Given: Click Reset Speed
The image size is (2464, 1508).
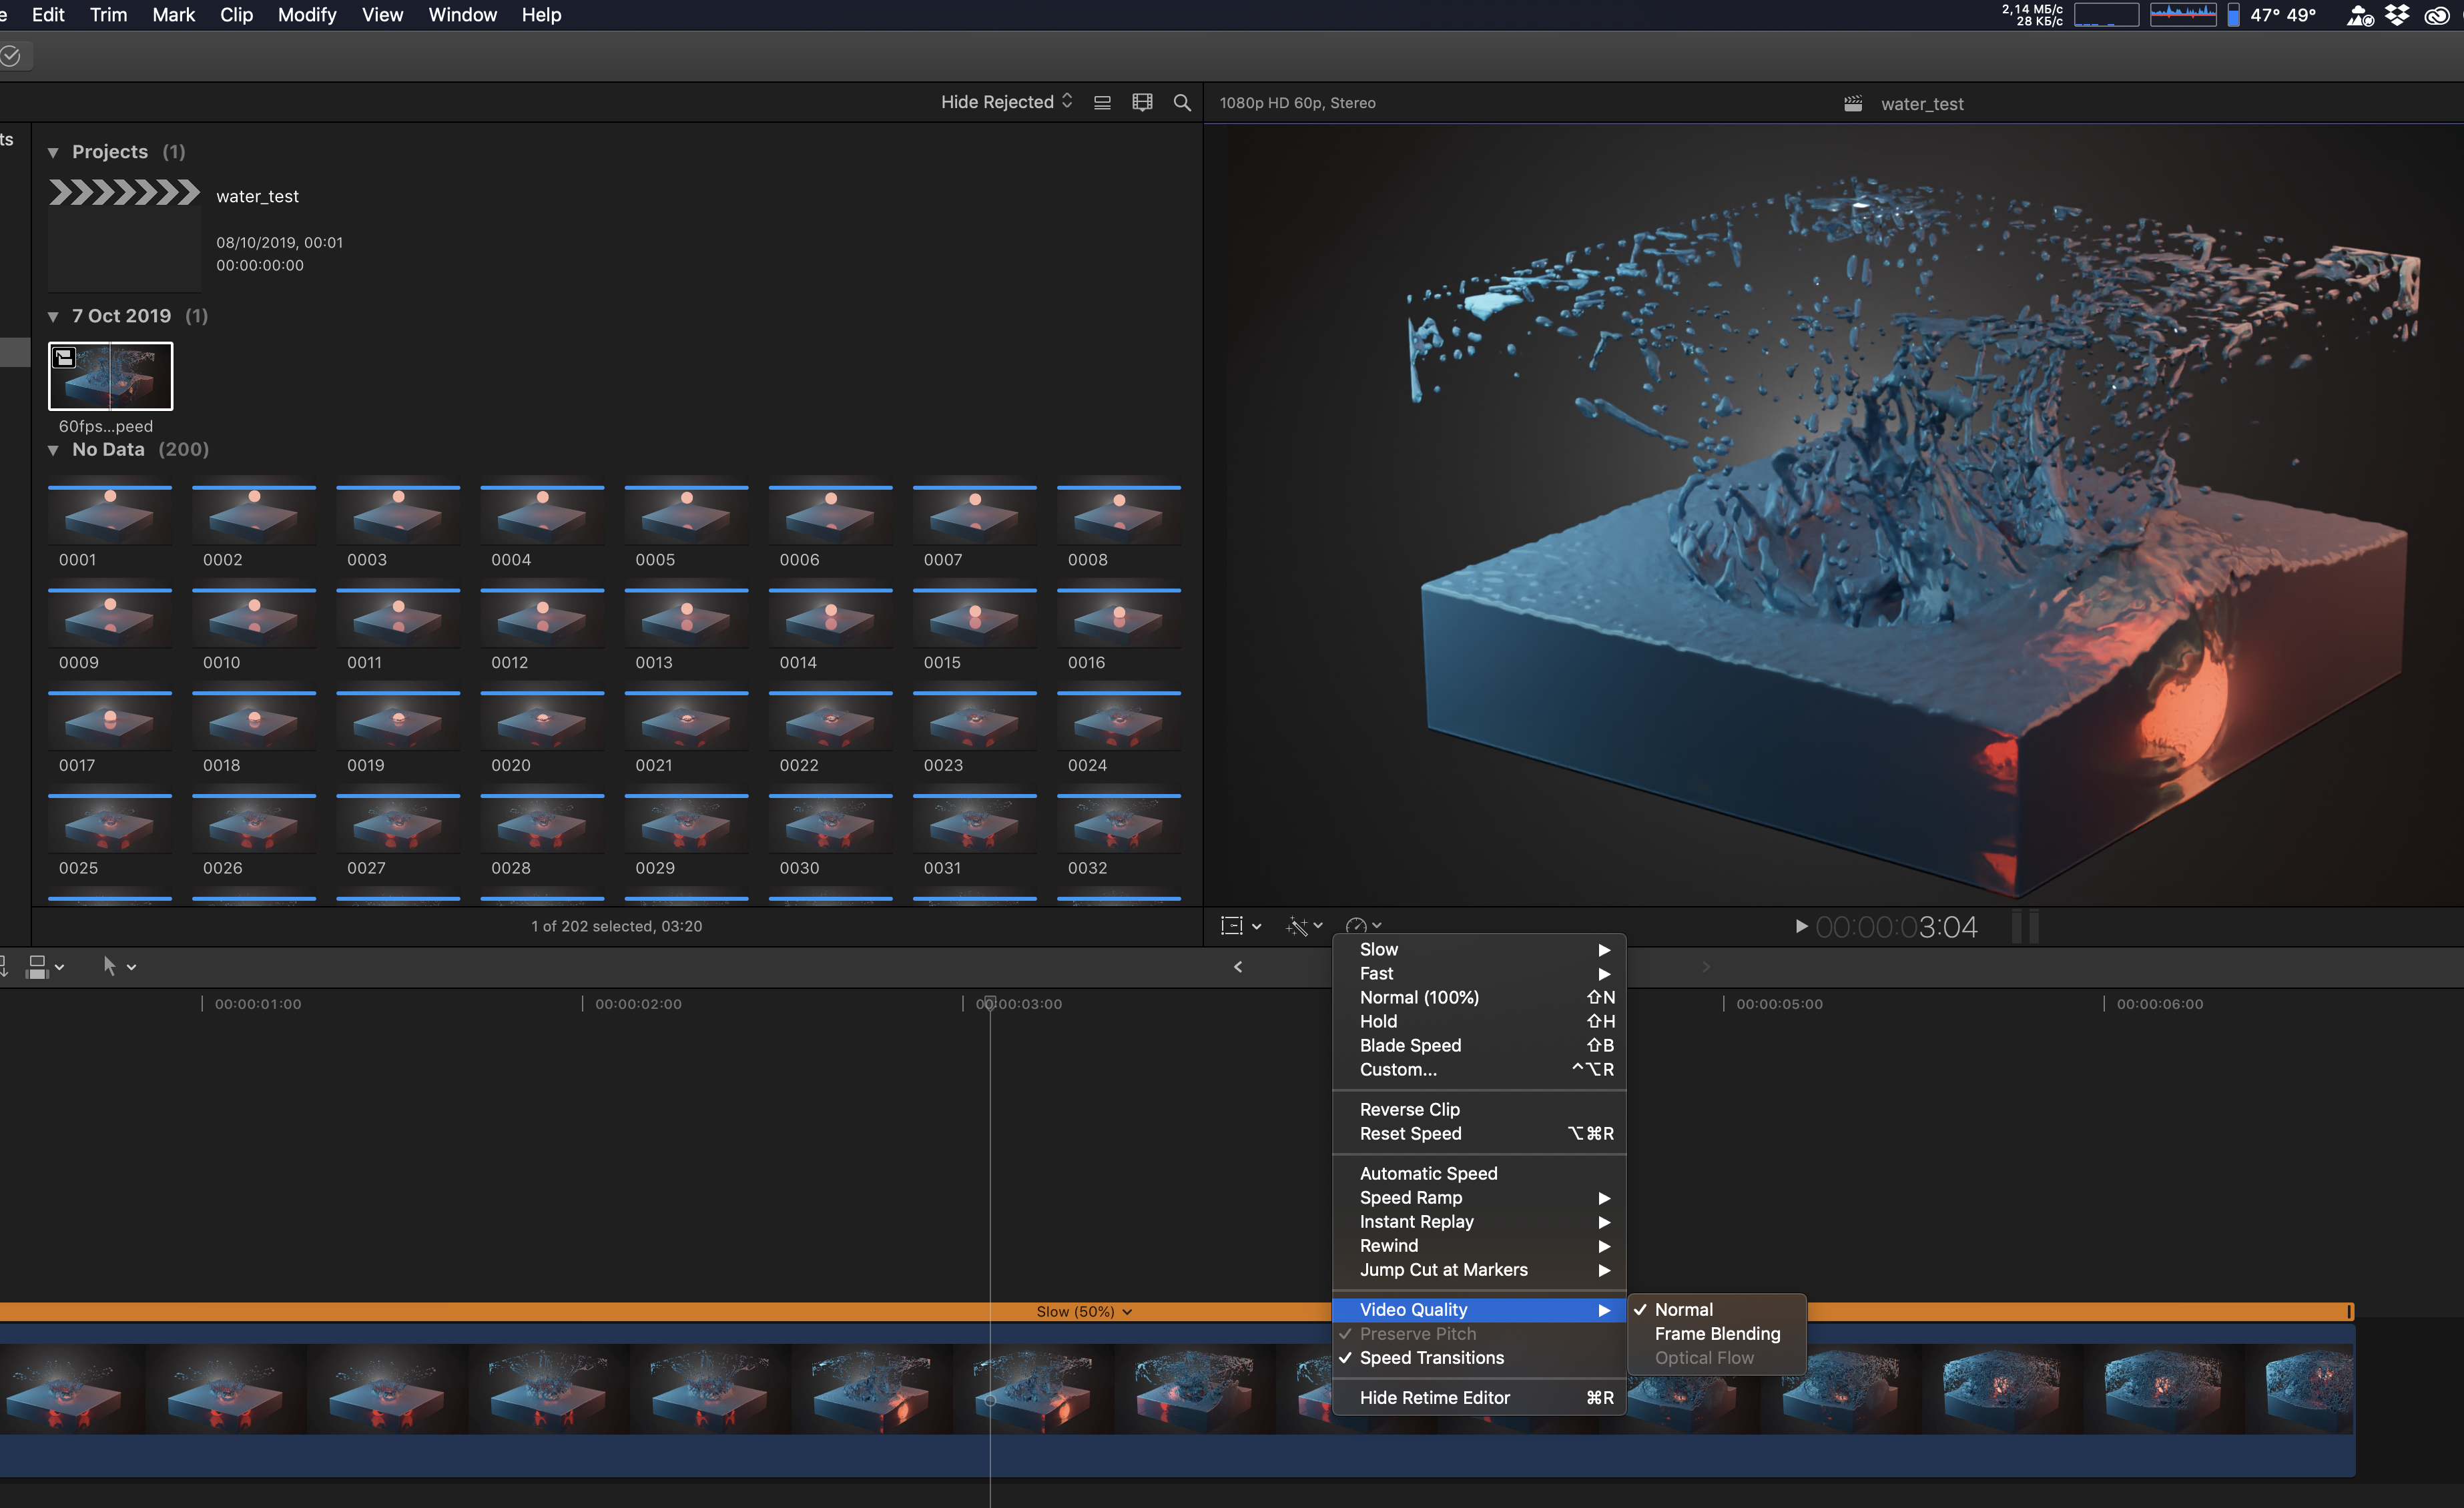Looking at the screenshot, I should click(1479, 1133).
